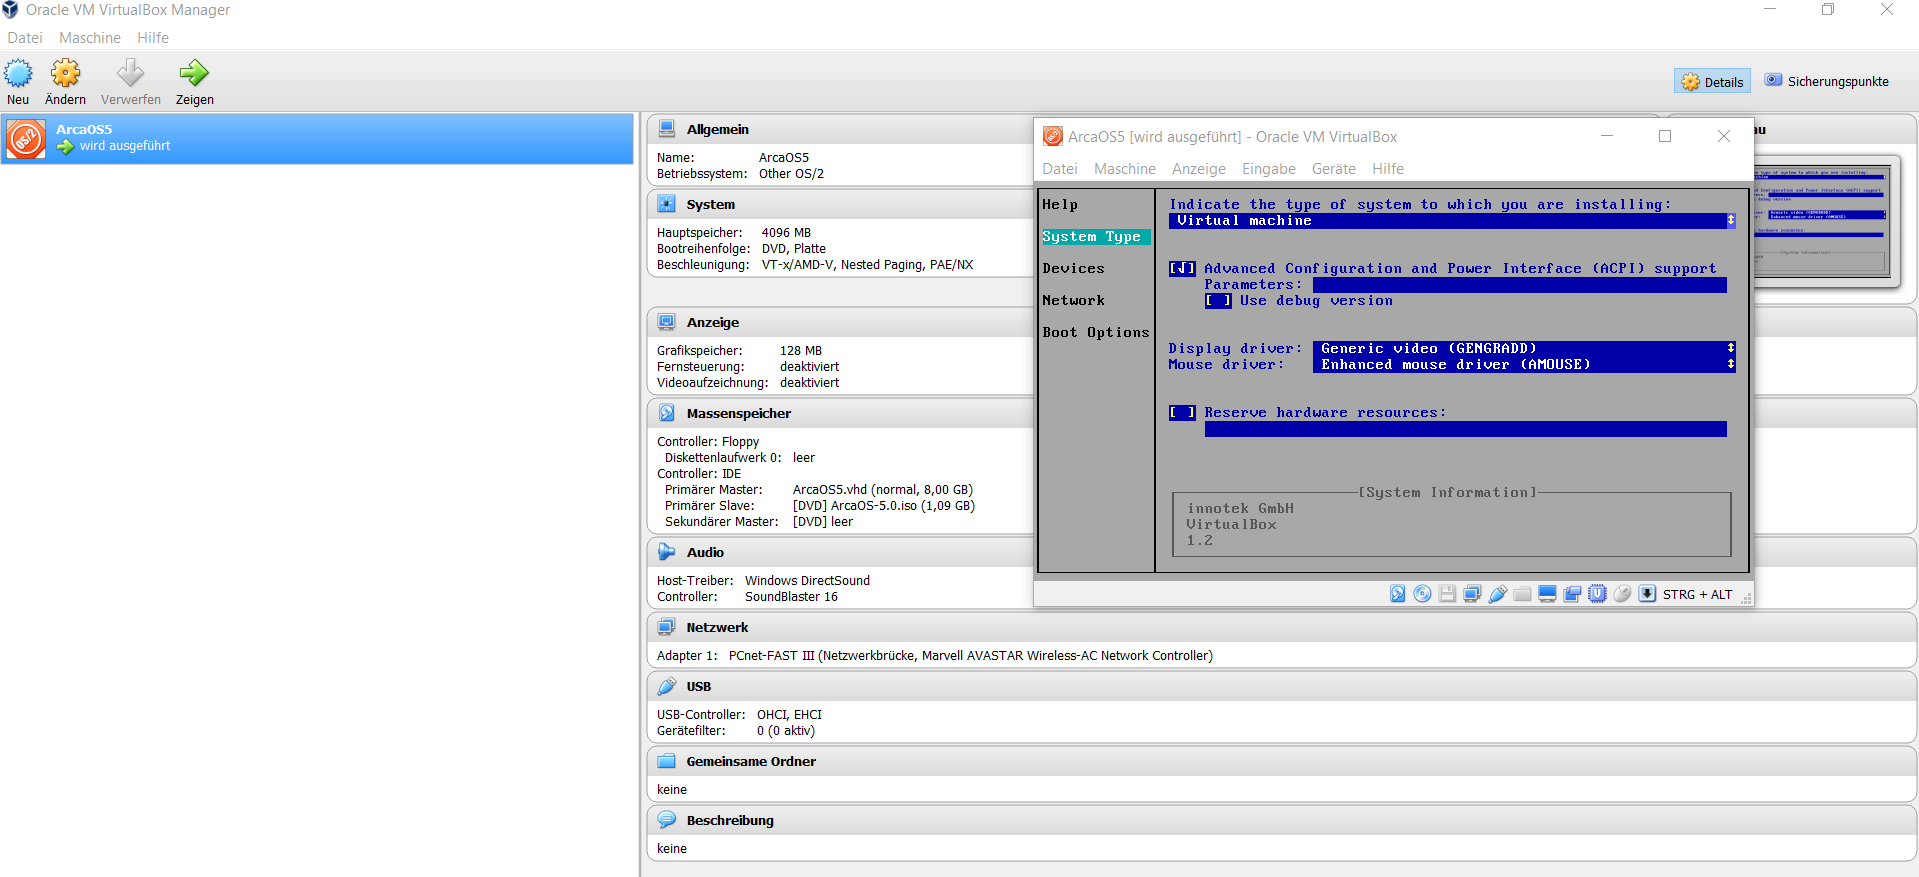Click hard disk activity indicator in VM status bar
The width and height of the screenshot is (1919, 877).
tap(1397, 594)
